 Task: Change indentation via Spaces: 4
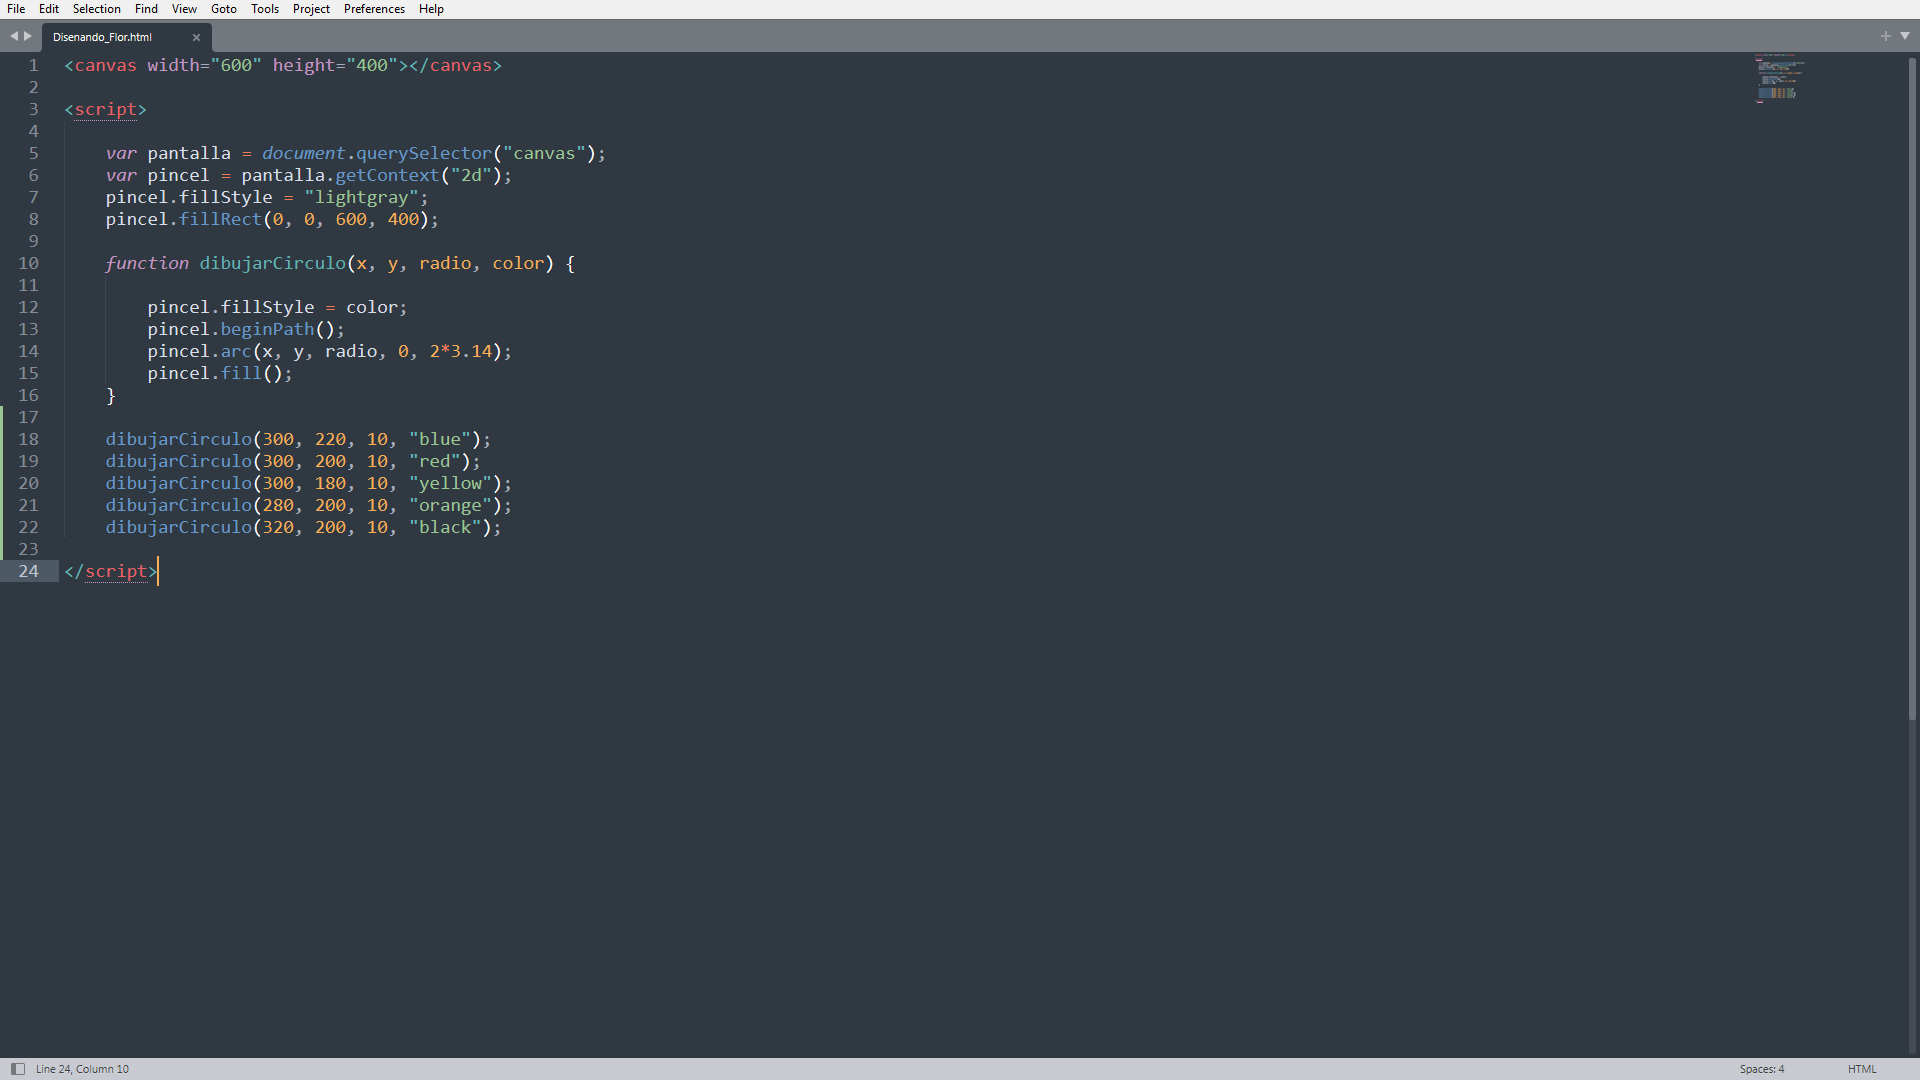[x=1761, y=1069]
